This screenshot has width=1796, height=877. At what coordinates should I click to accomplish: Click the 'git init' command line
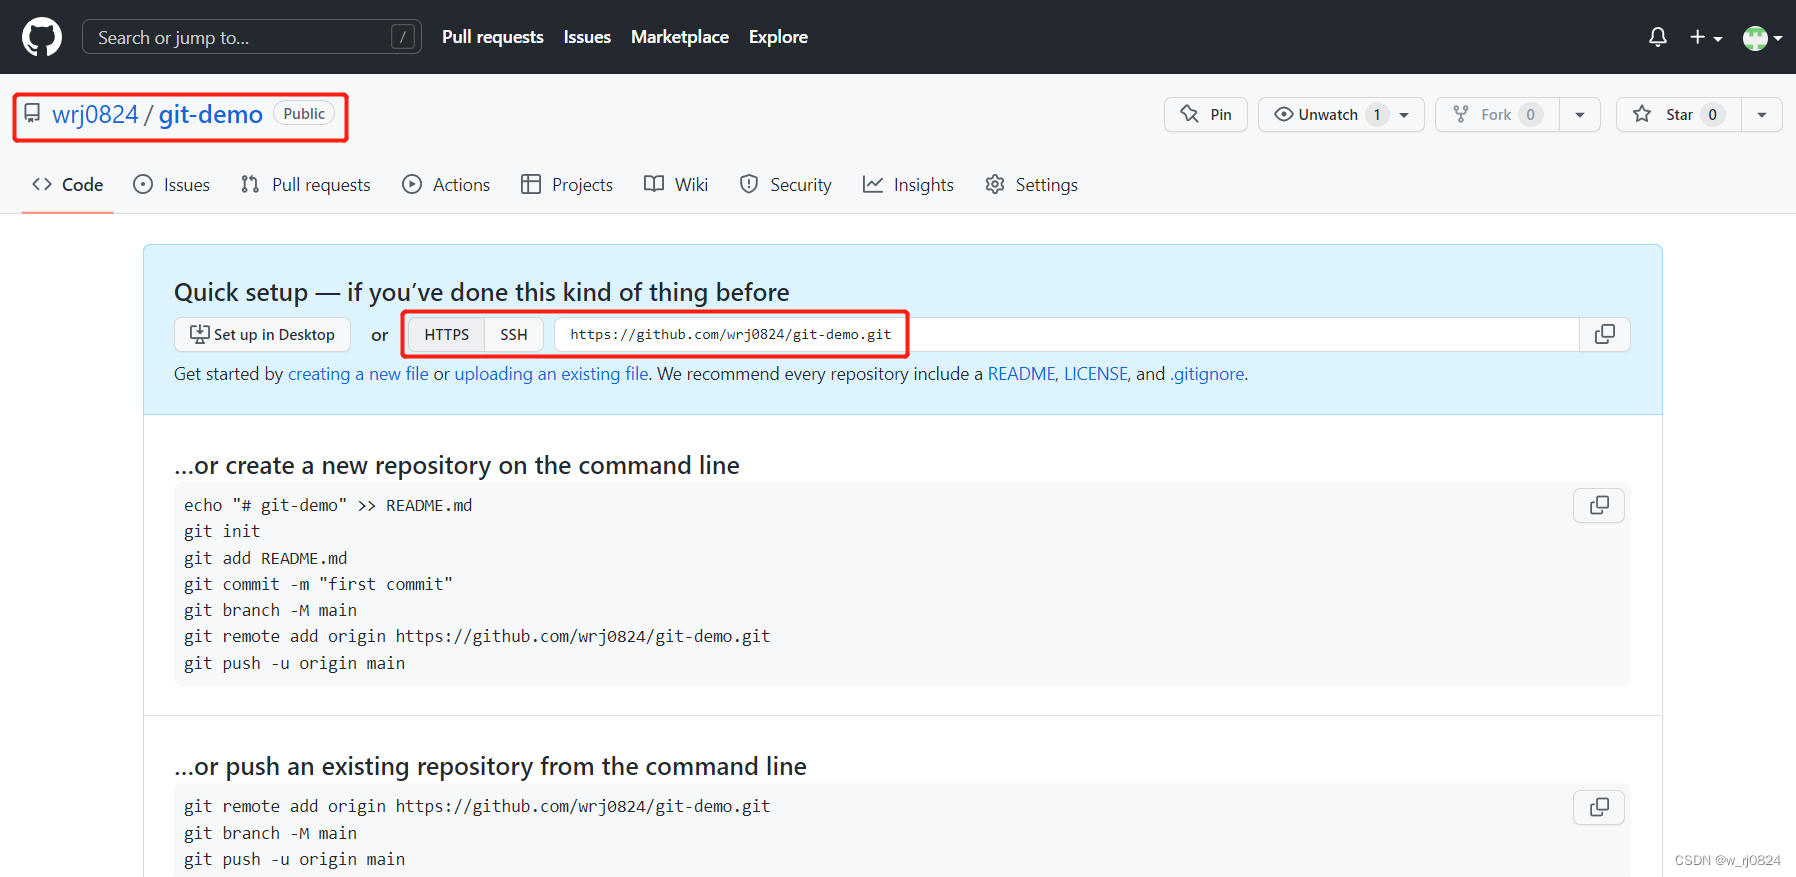tap(222, 532)
